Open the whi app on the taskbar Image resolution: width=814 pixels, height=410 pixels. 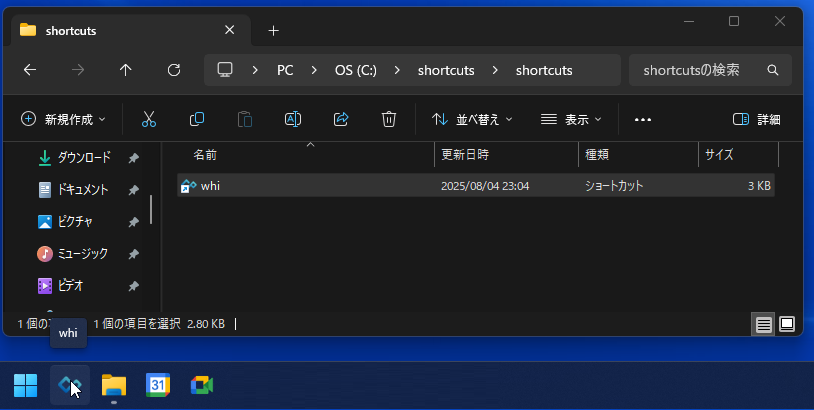[x=70, y=385]
